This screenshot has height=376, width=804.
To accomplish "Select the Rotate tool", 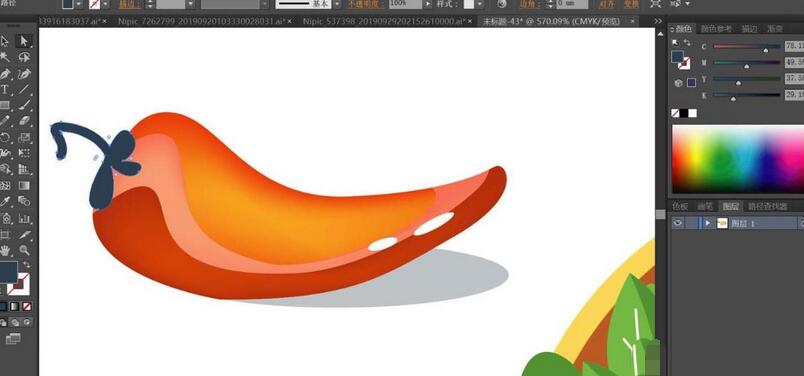I will (x=5, y=137).
